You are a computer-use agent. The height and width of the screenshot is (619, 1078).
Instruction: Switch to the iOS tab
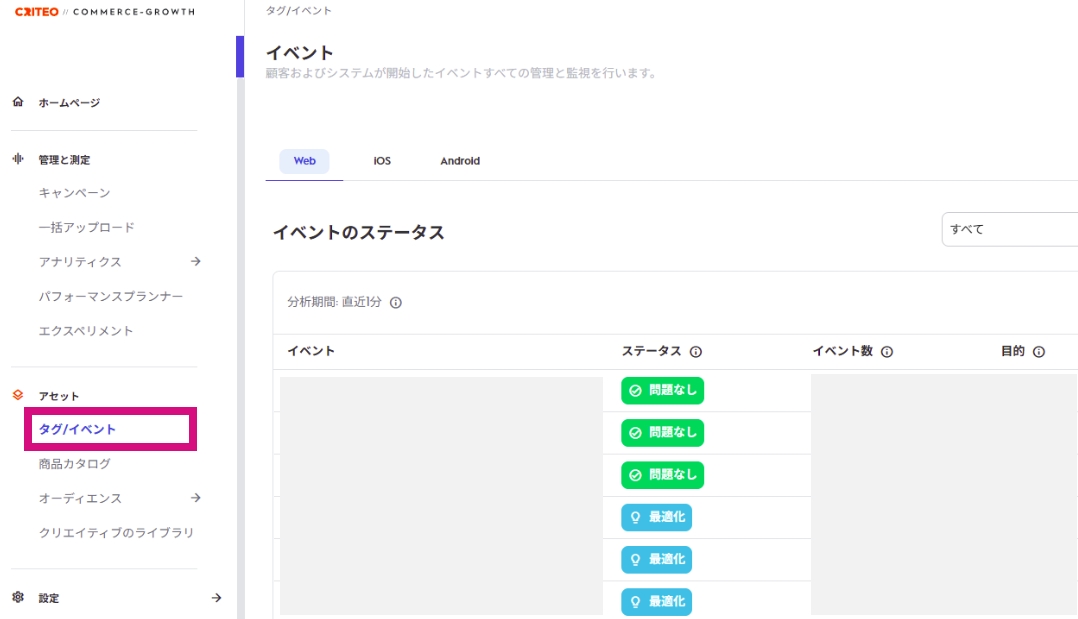coord(382,161)
